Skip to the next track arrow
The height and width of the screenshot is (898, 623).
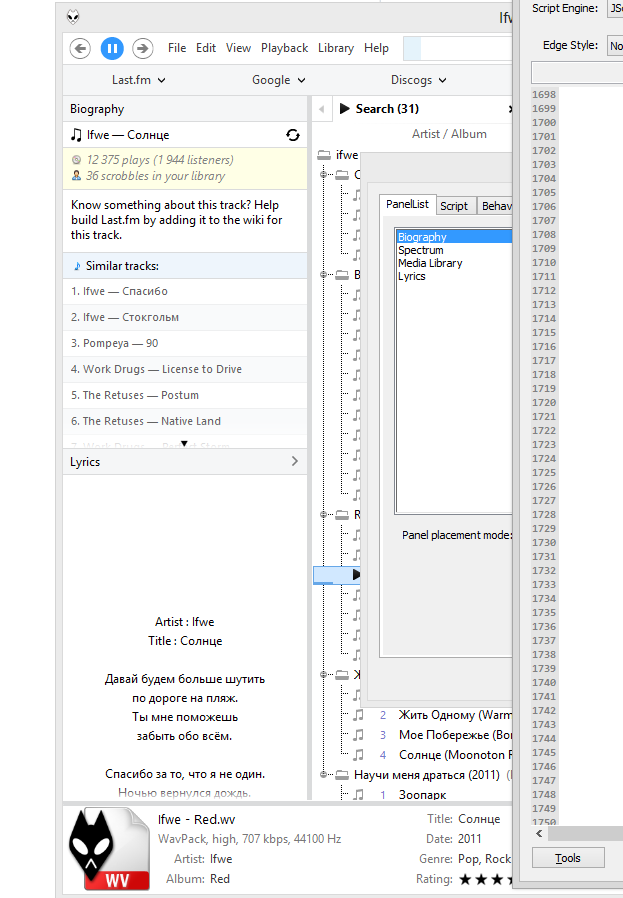pos(143,48)
